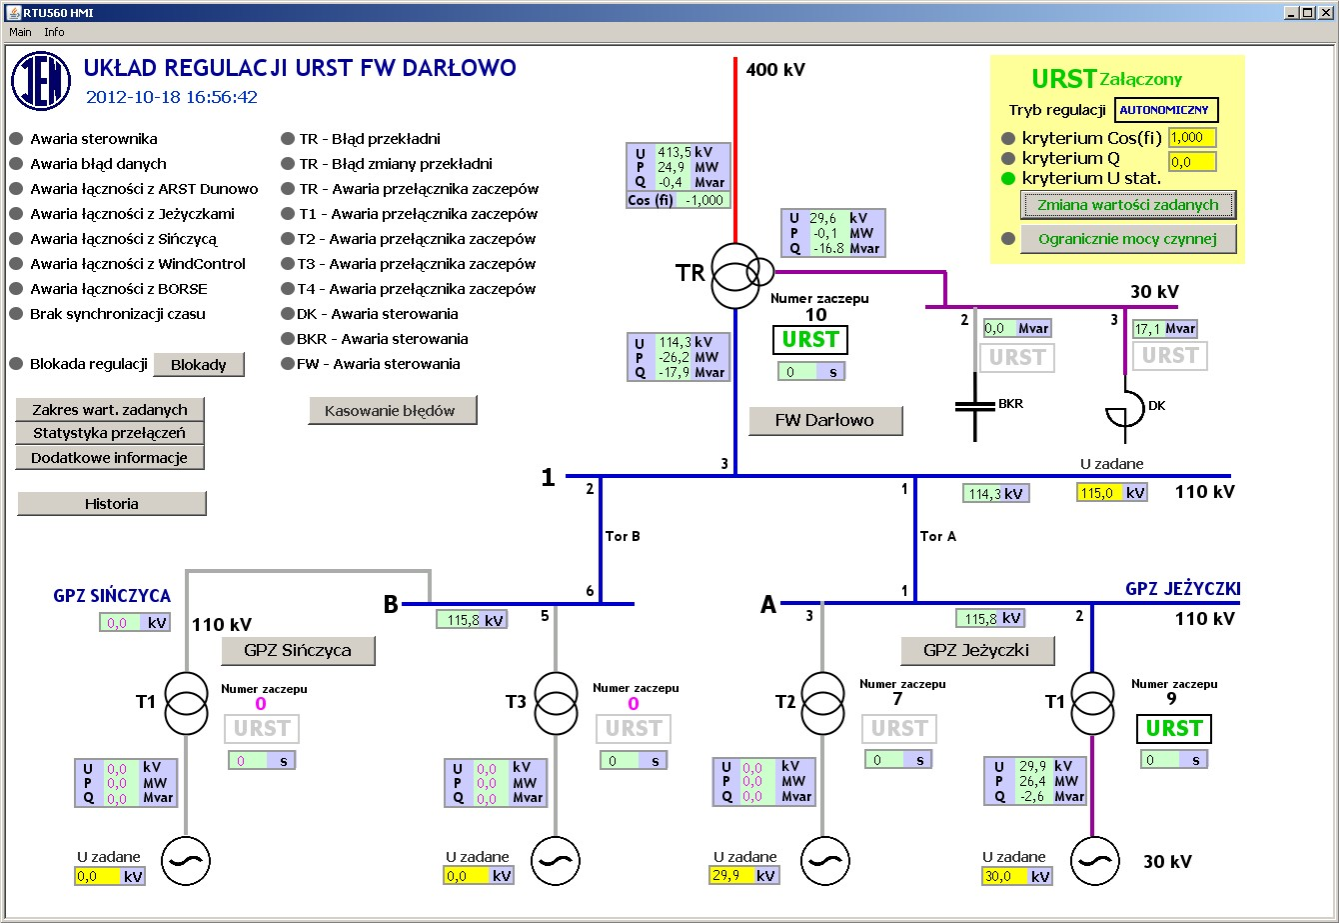Click the Cos(fi) setpoint field 1,000

coord(1192,138)
